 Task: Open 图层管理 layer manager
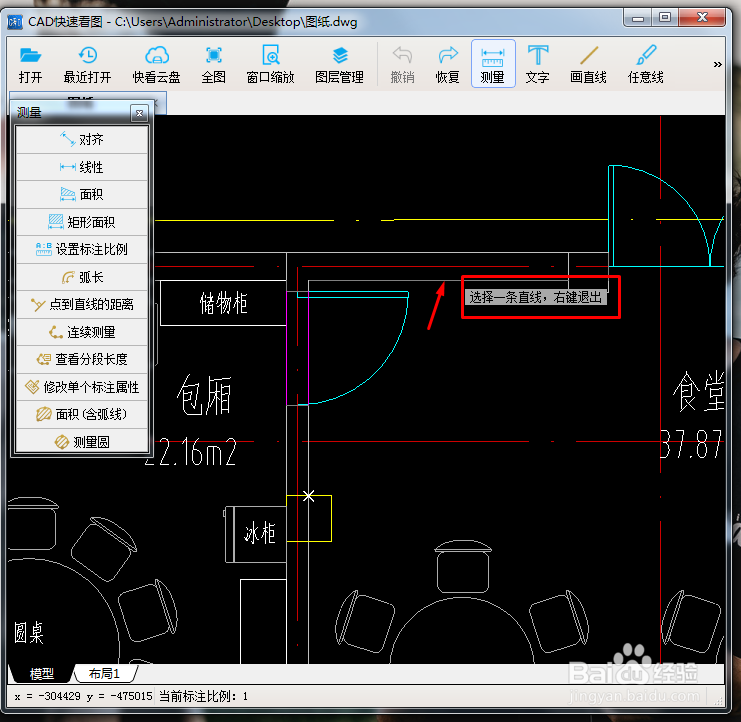point(339,65)
